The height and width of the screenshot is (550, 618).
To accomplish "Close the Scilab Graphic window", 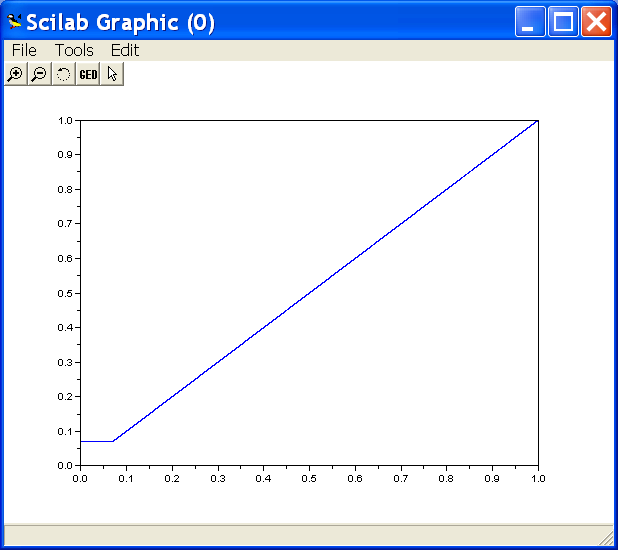I will coord(596,22).
